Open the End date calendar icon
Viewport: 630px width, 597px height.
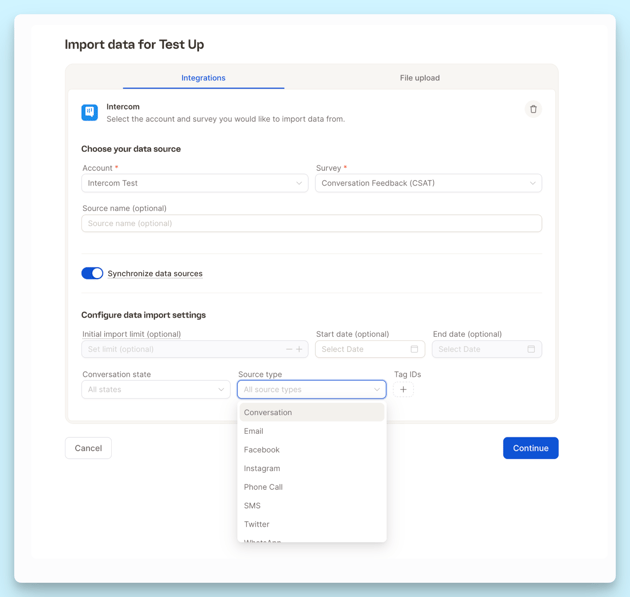pos(531,349)
